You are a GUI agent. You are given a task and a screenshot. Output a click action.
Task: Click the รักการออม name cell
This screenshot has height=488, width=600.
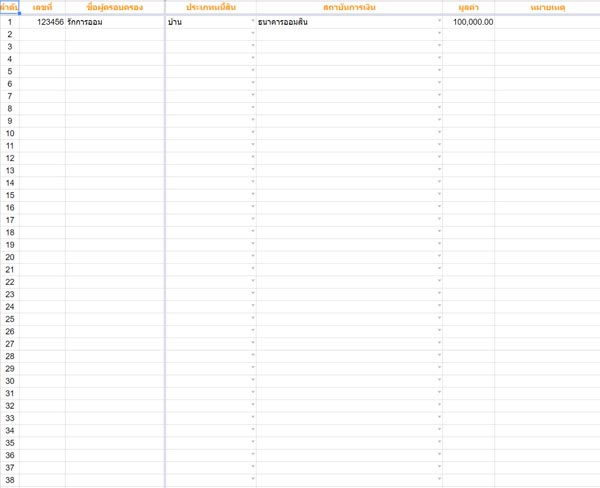tap(114, 22)
